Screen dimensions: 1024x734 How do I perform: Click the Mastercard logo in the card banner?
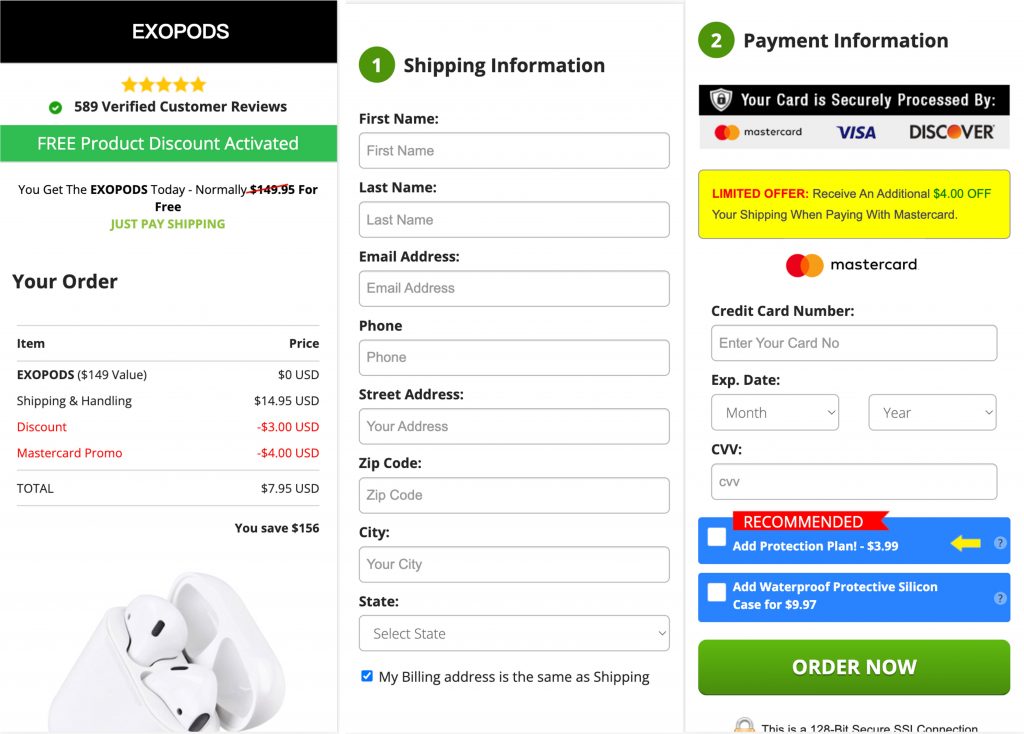[758, 132]
